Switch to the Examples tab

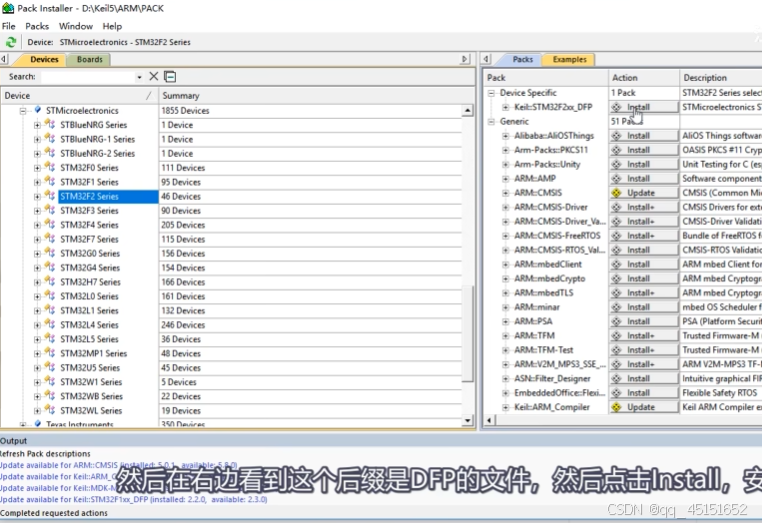point(570,59)
